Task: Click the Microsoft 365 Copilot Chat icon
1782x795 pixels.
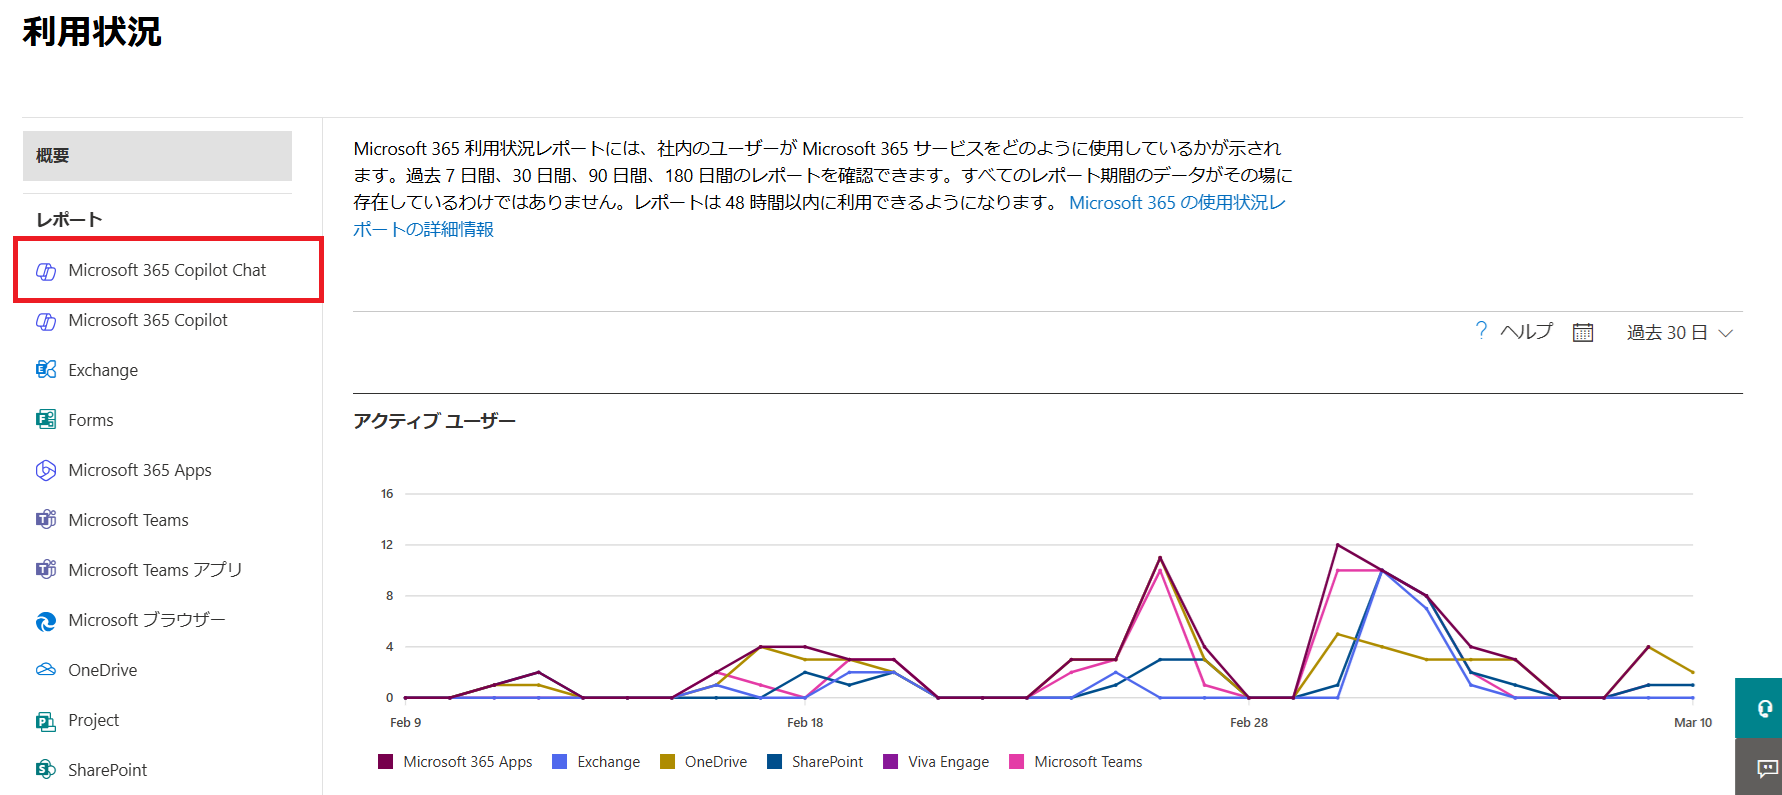Action: pyautogui.click(x=46, y=271)
